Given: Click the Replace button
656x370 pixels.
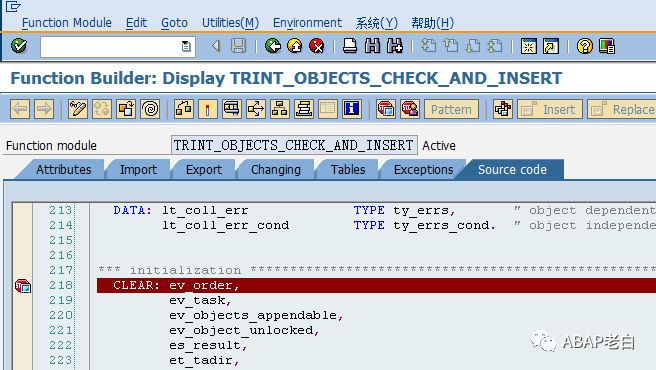Looking at the screenshot, I should (622, 109).
